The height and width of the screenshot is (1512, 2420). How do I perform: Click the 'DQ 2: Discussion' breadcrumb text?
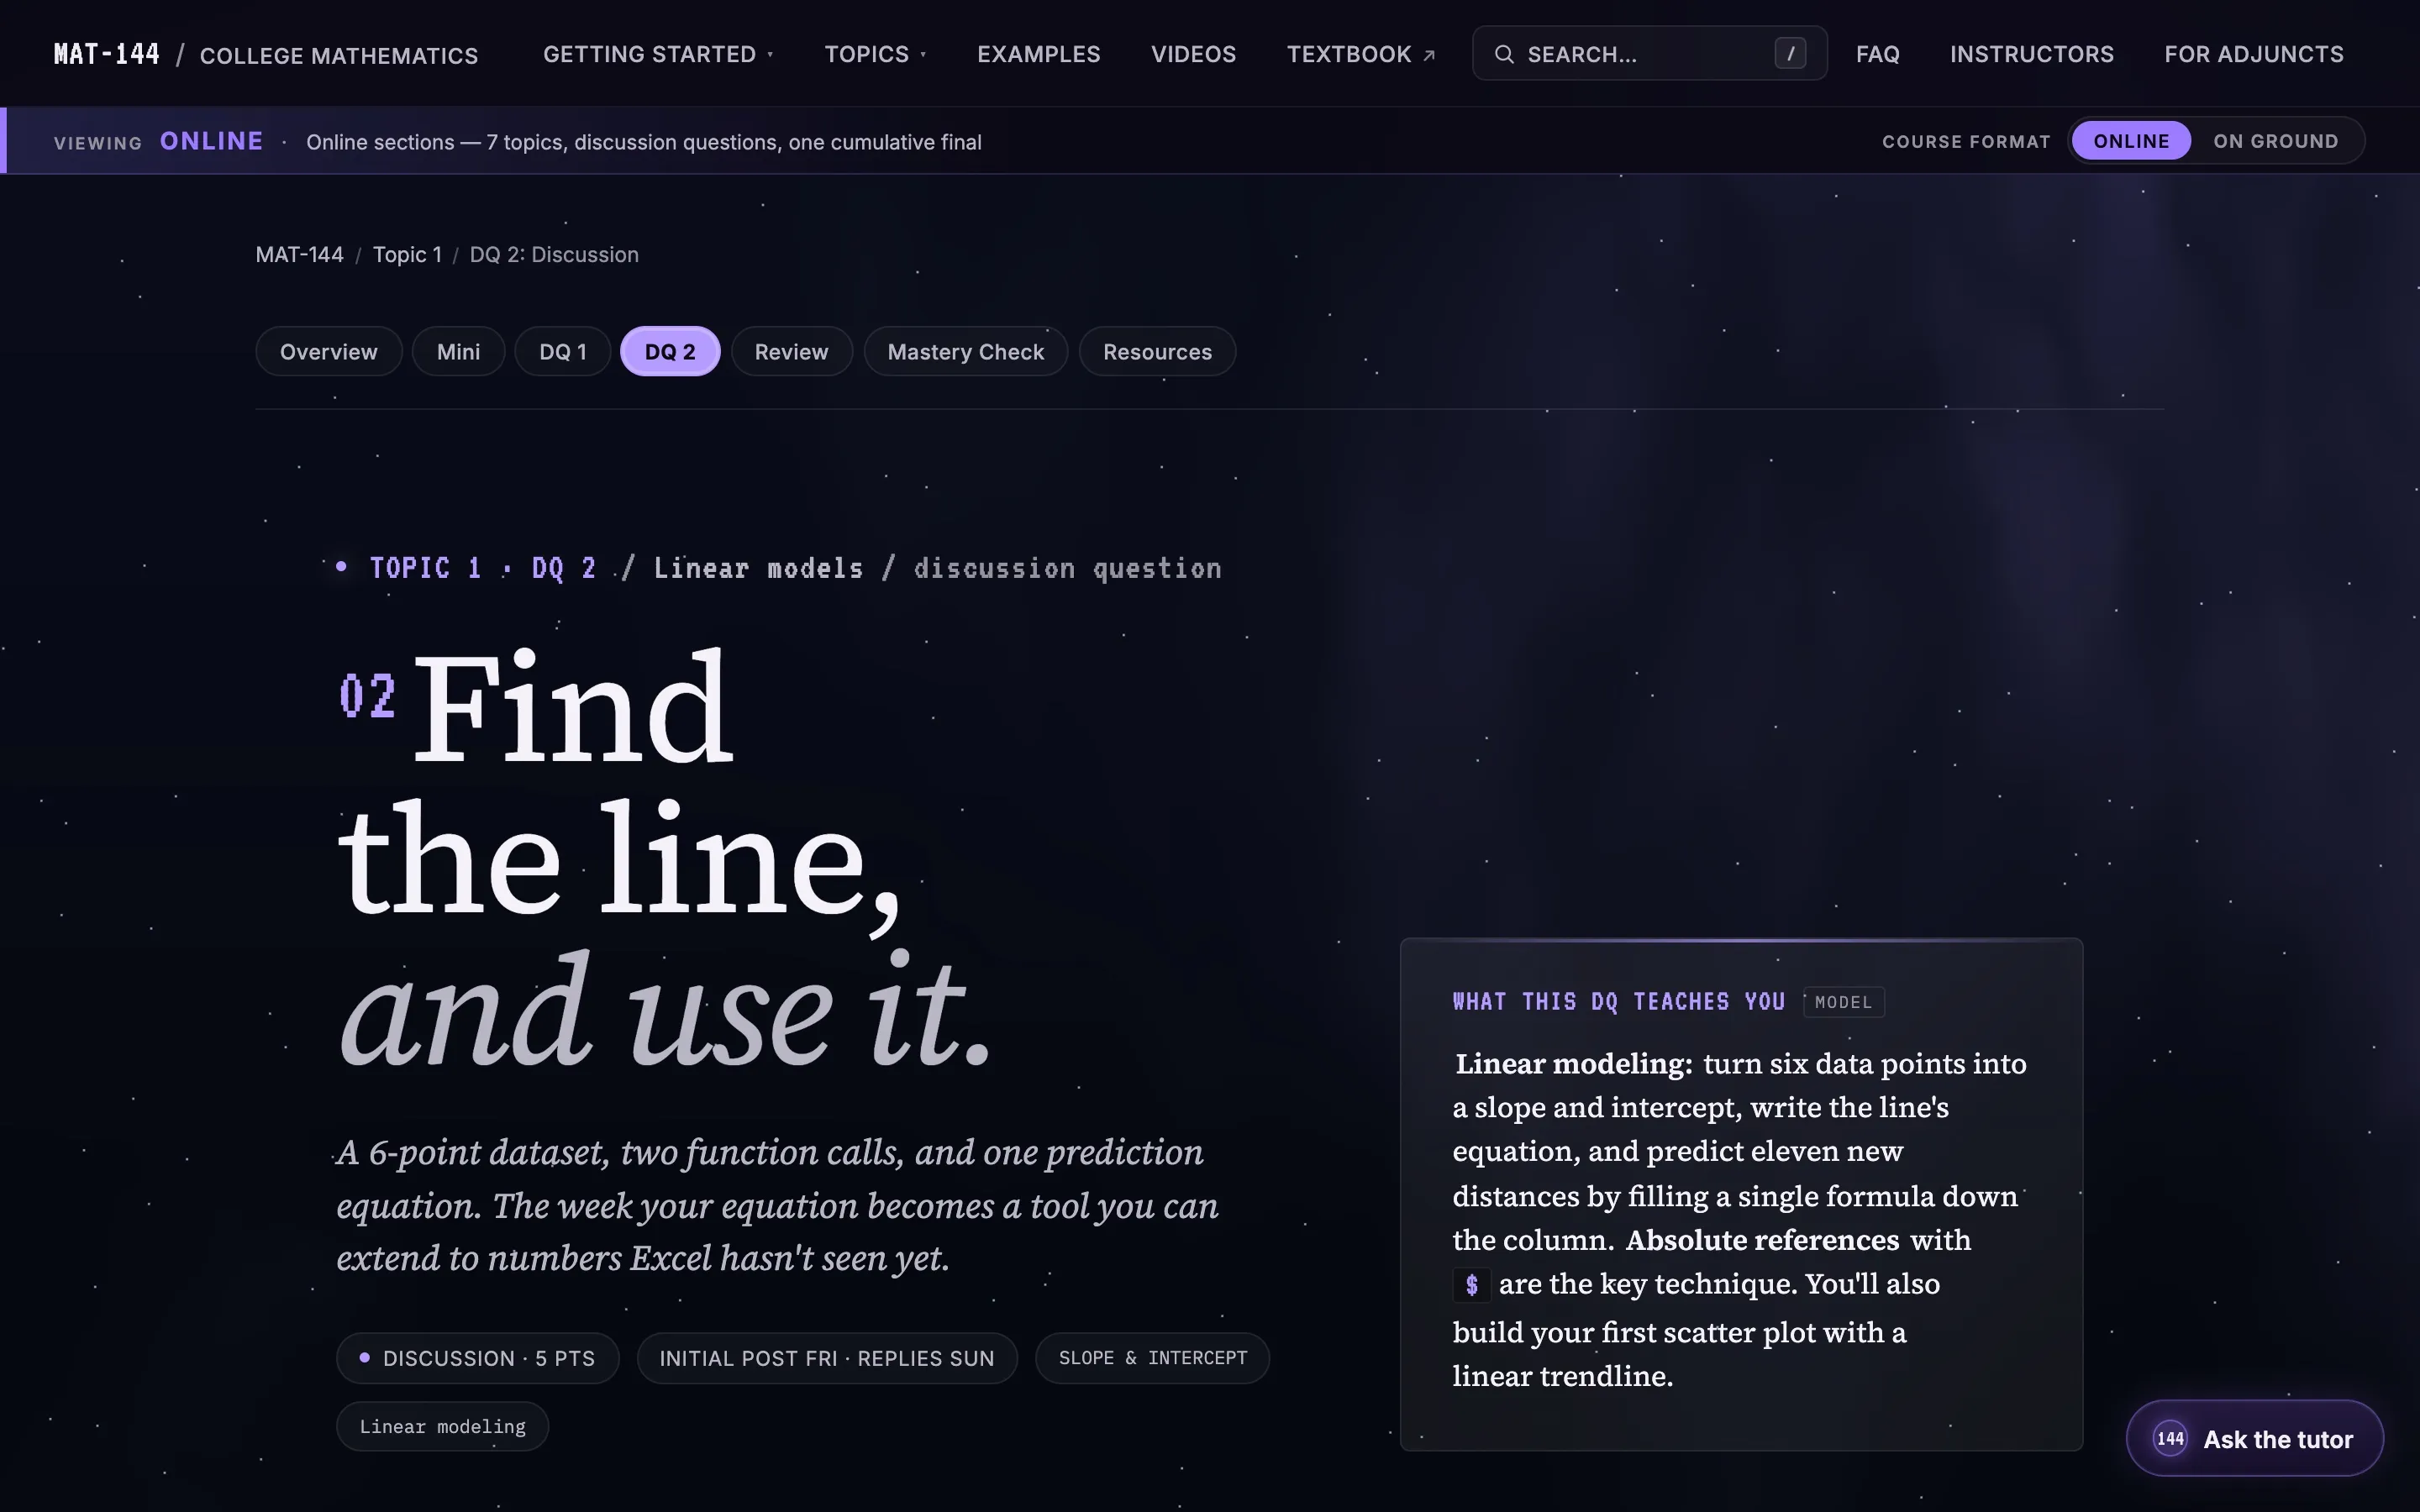pyautogui.click(x=554, y=255)
